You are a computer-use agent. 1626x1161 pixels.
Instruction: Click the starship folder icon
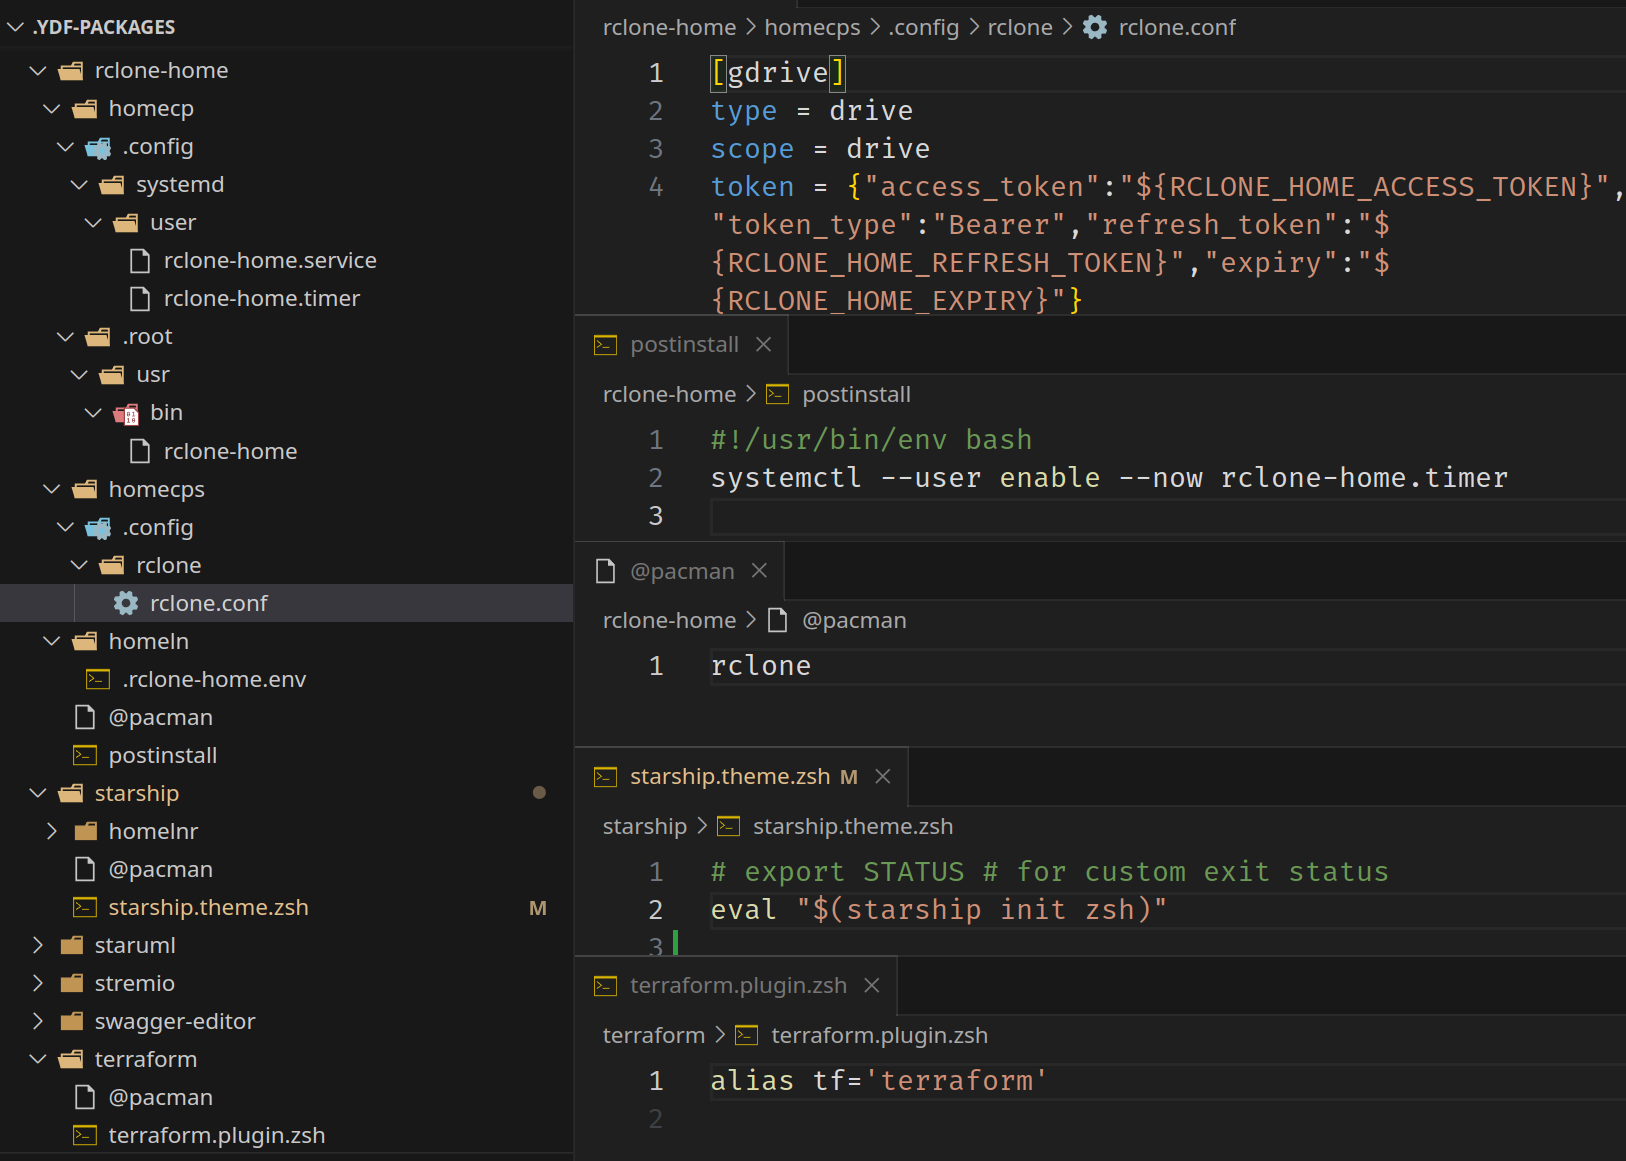pyautogui.click(x=71, y=793)
